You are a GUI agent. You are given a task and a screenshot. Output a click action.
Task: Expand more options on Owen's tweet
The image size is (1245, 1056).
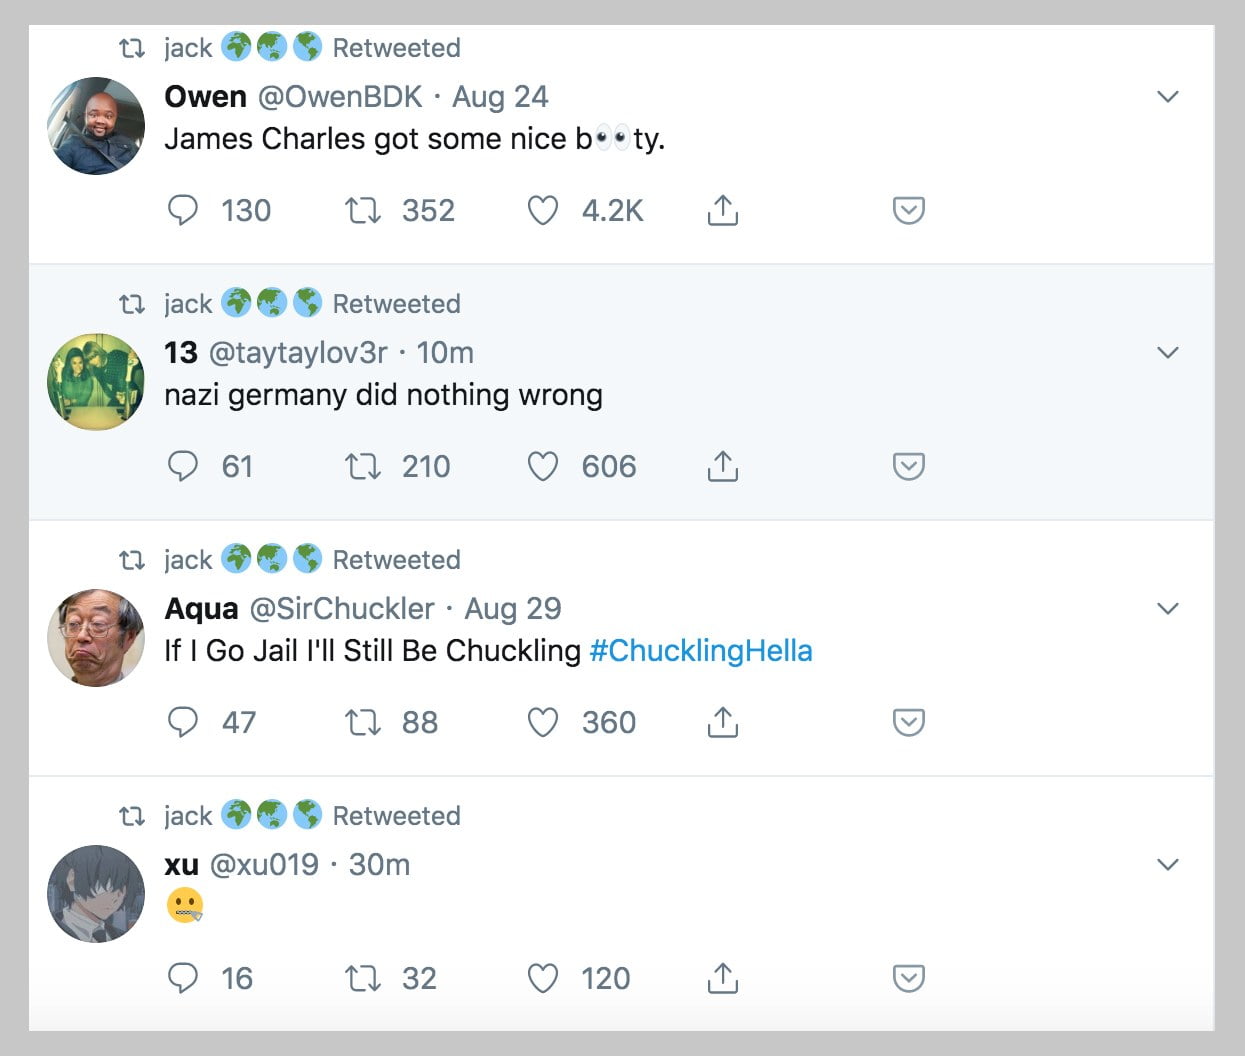[1167, 97]
